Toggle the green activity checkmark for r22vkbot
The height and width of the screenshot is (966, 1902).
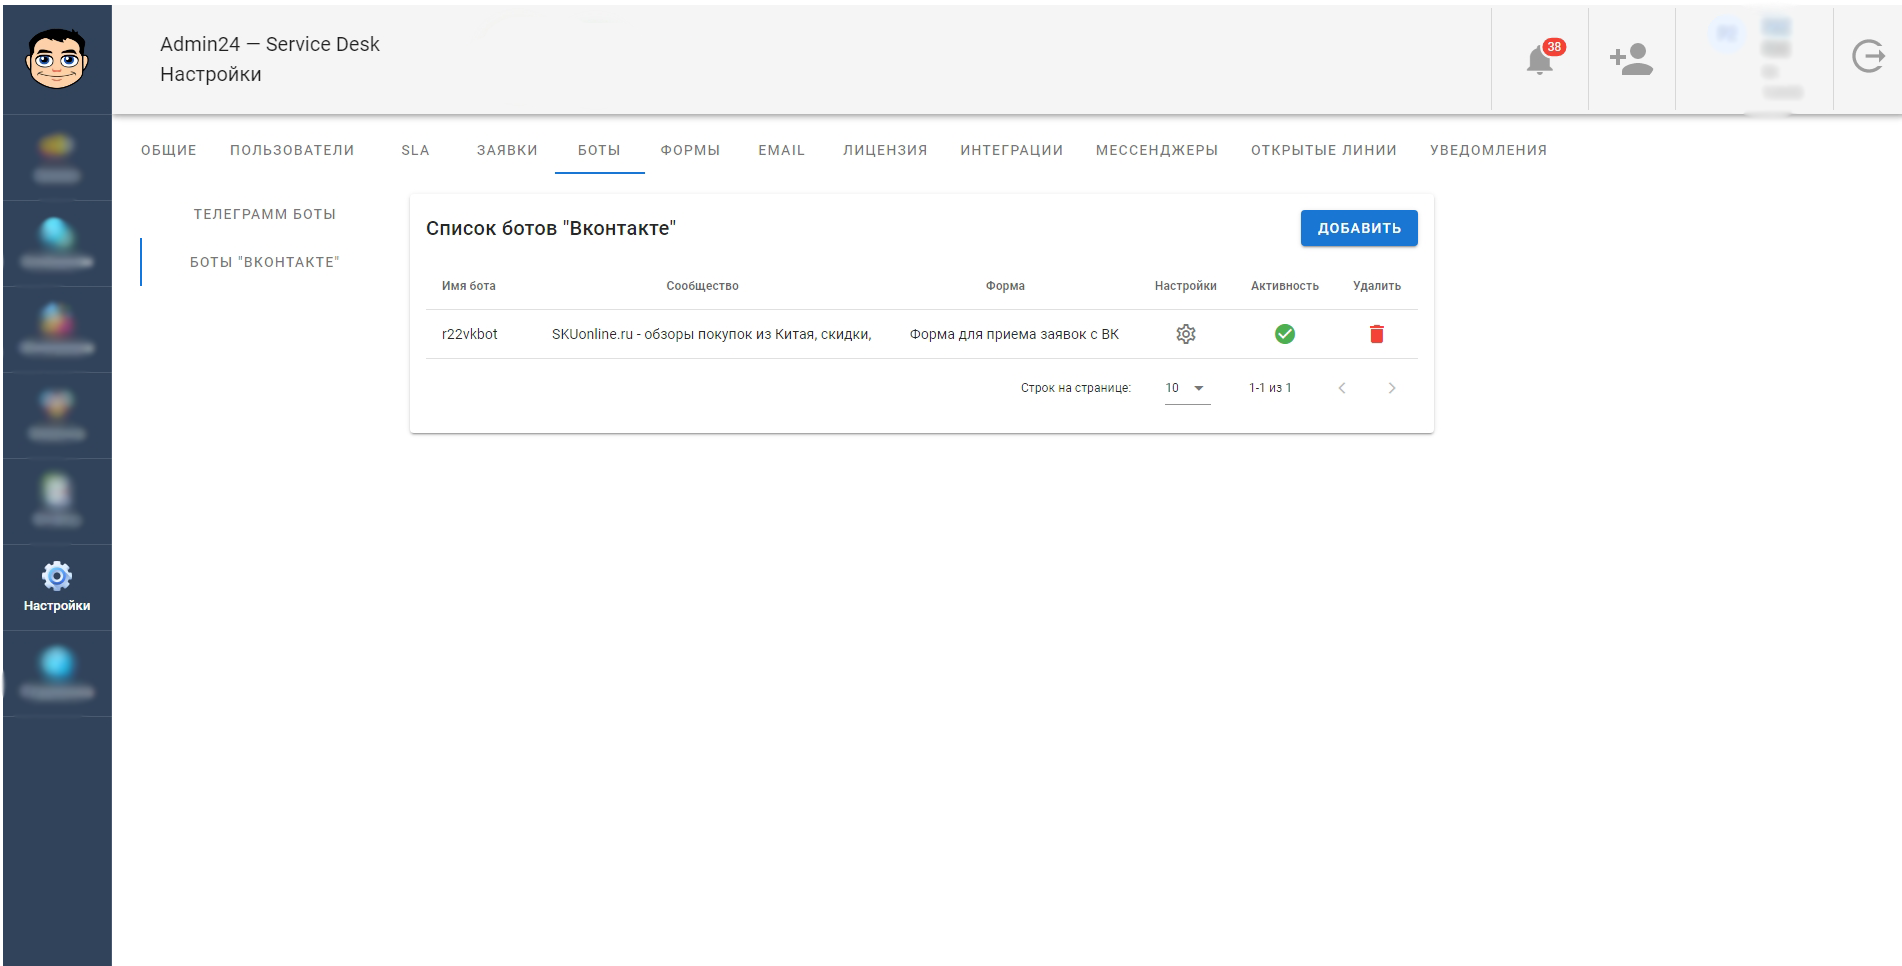(1285, 334)
